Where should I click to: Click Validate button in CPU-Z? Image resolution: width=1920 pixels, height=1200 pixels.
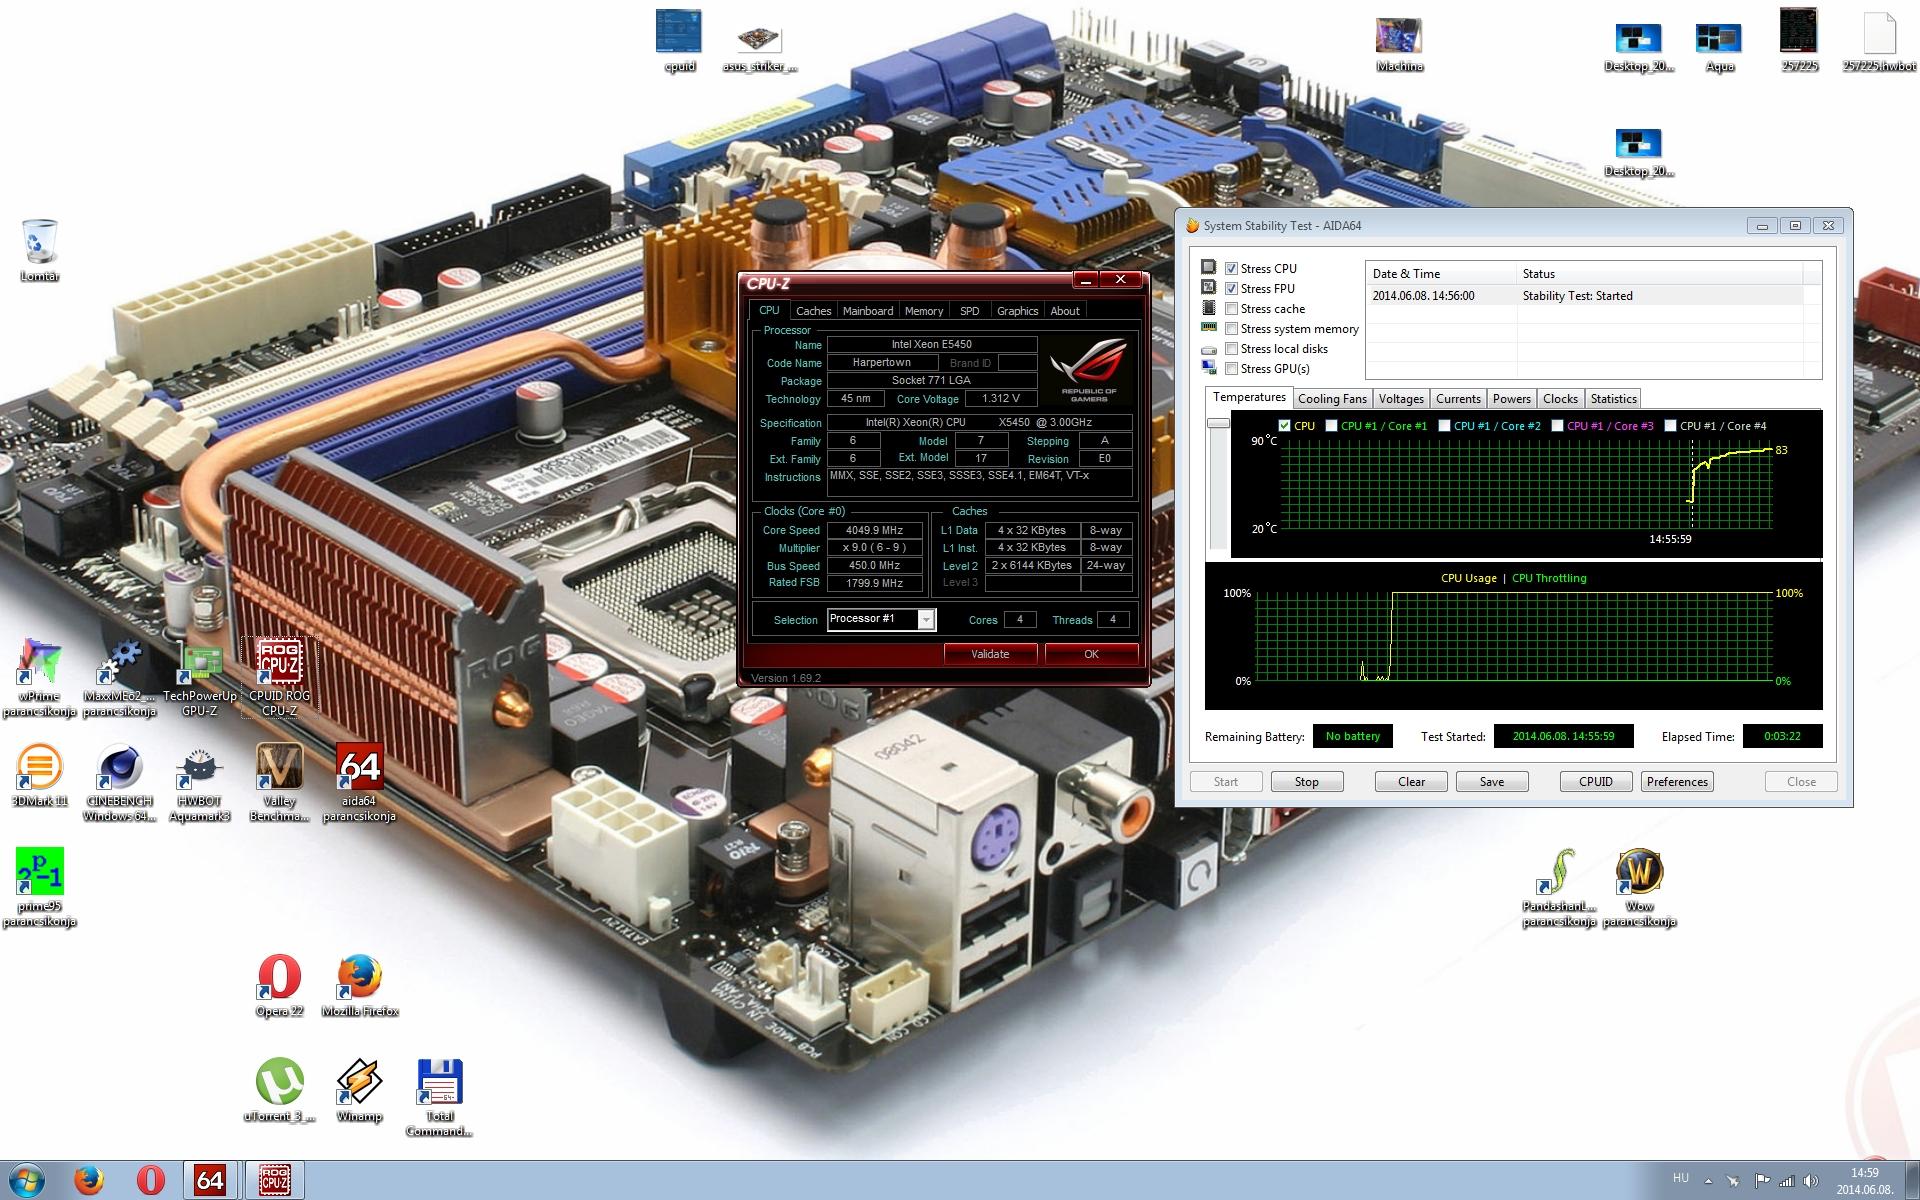click(990, 654)
